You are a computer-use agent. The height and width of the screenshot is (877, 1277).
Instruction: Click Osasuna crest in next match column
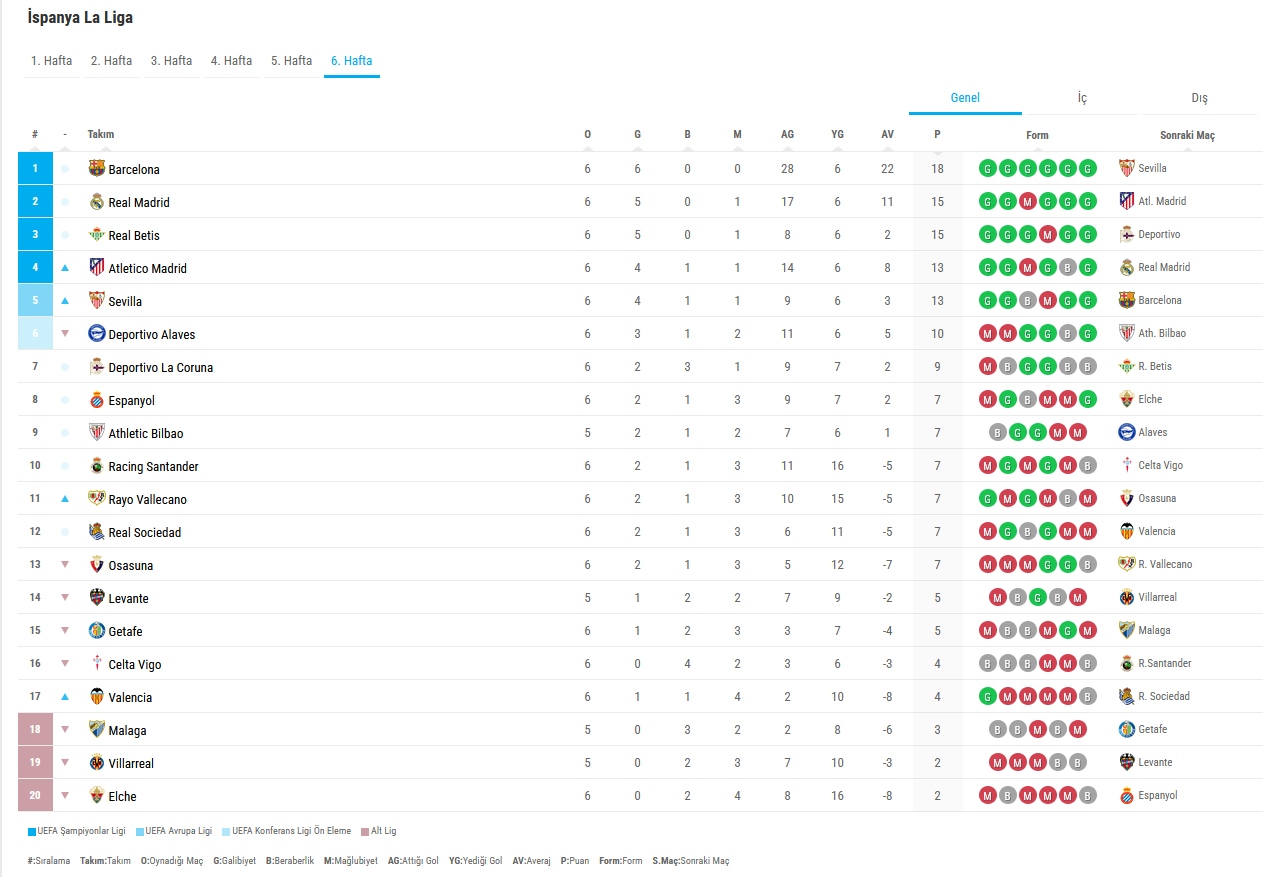click(x=1127, y=498)
